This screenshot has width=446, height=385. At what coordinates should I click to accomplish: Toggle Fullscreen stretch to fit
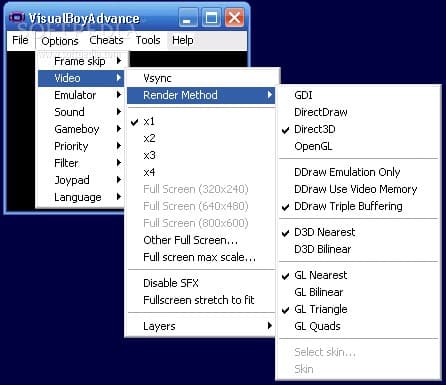(x=201, y=300)
